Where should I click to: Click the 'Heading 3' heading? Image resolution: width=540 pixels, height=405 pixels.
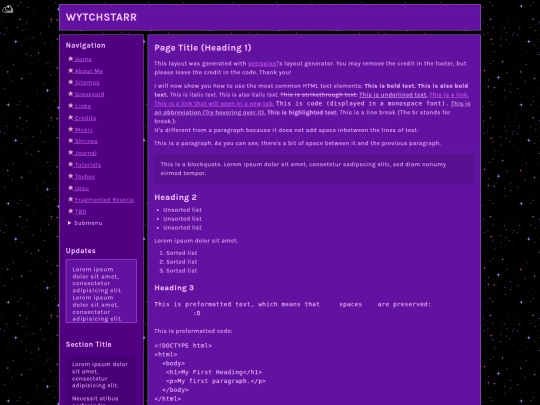point(174,288)
